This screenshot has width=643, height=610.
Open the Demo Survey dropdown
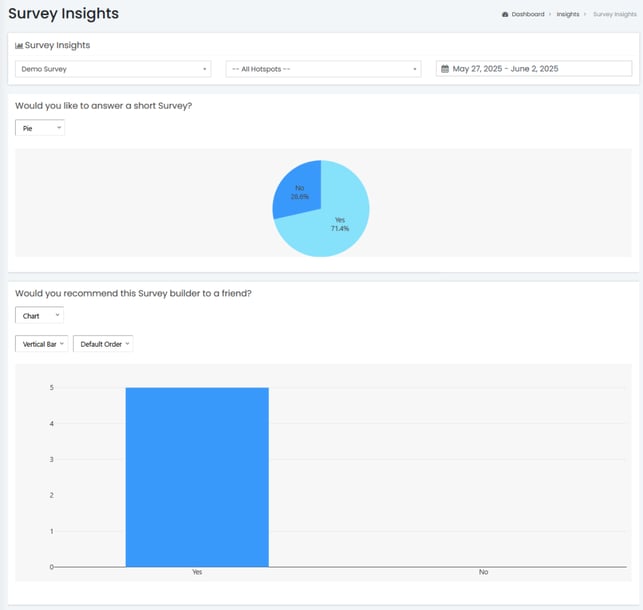[x=113, y=69]
